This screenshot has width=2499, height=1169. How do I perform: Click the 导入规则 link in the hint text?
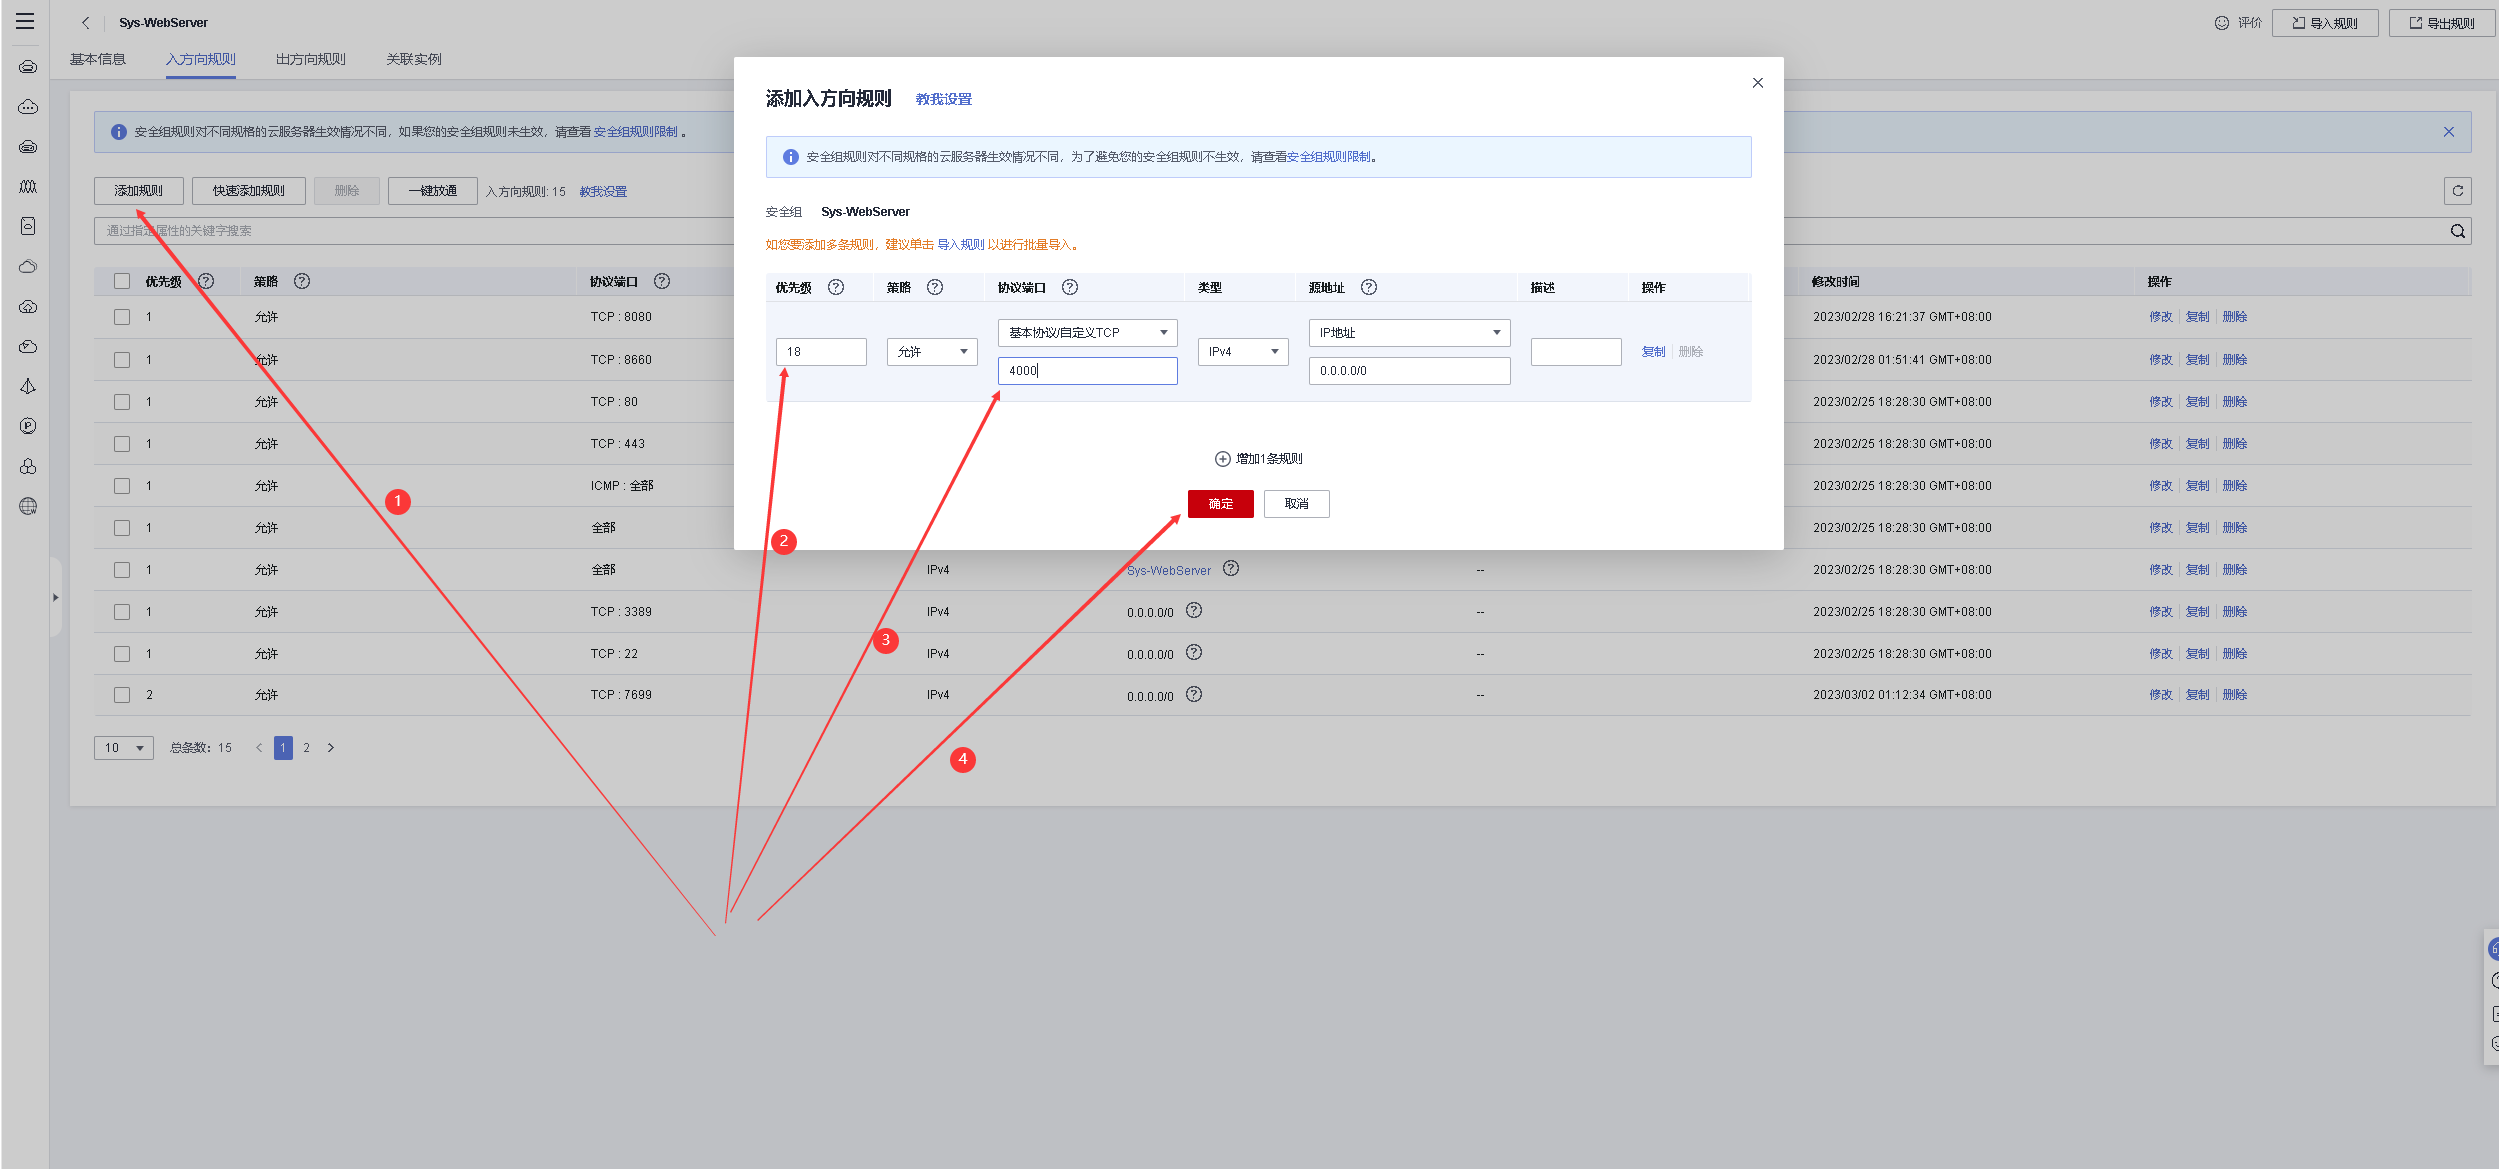click(x=960, y=245)
